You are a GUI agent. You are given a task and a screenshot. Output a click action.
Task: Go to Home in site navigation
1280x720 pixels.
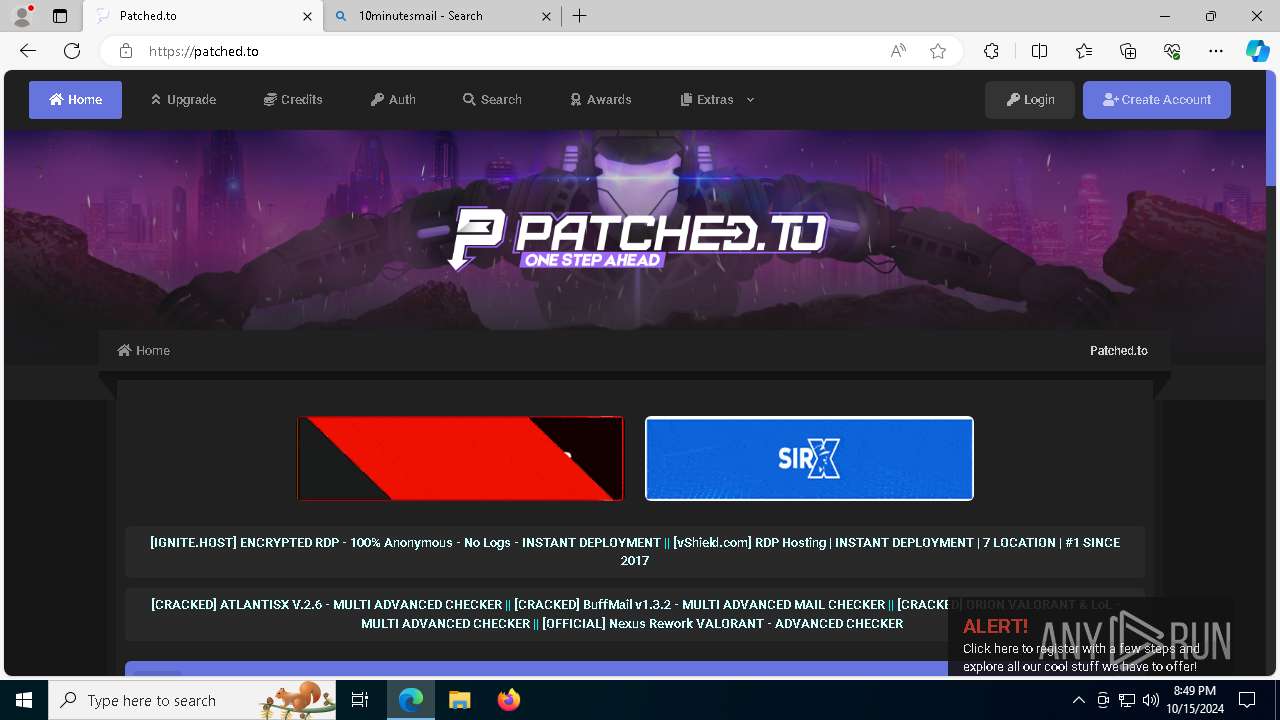(x=75, y=100)
